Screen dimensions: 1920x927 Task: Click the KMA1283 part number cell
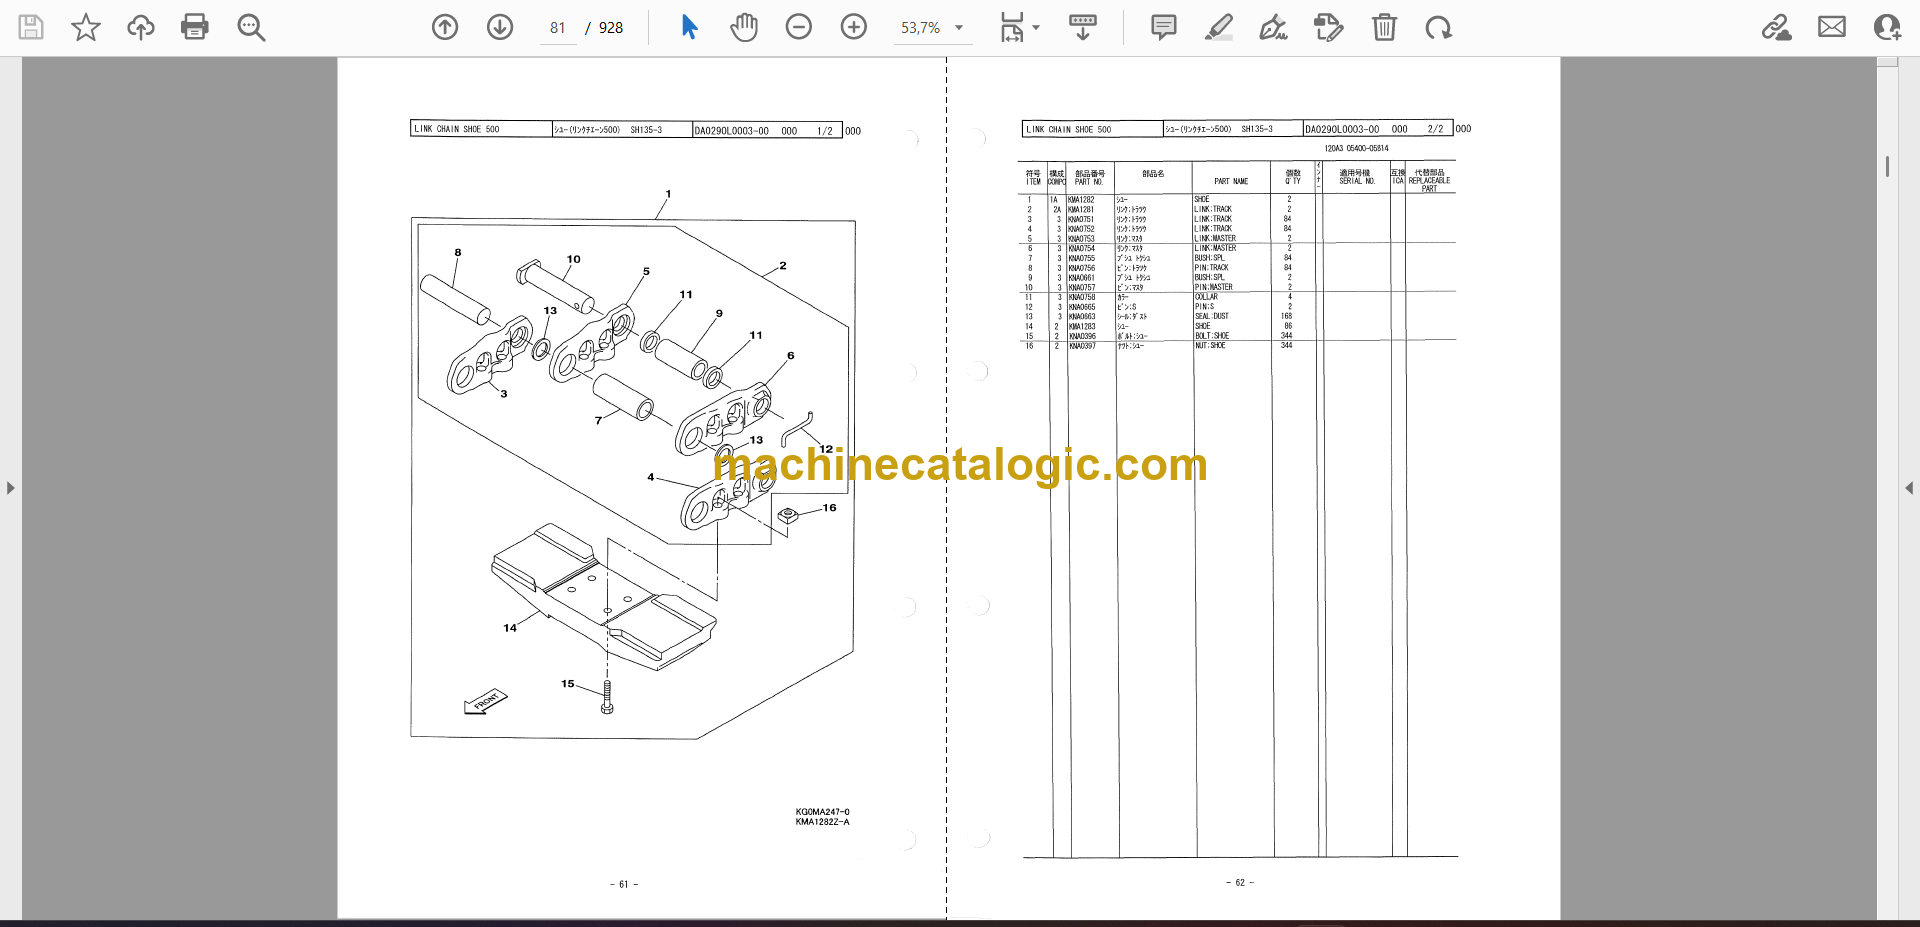(x=1082, y=326)
